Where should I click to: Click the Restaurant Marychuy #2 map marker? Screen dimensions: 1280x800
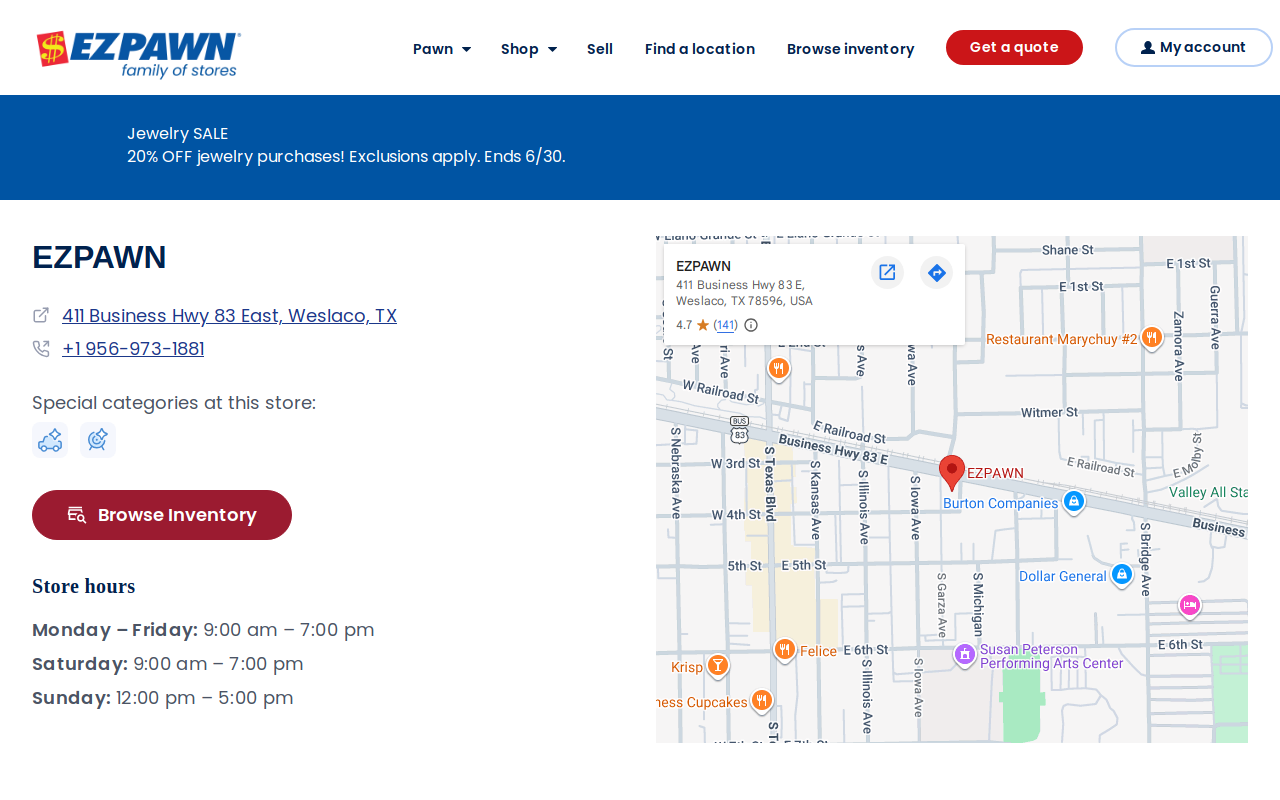1152,338
